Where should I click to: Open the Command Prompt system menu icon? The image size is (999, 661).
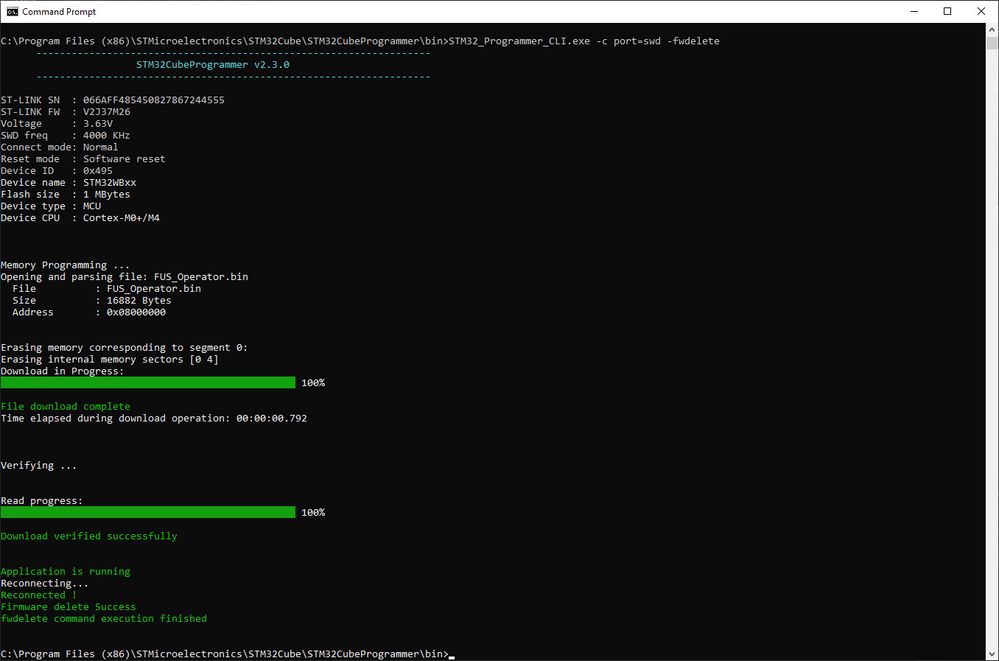12,11
